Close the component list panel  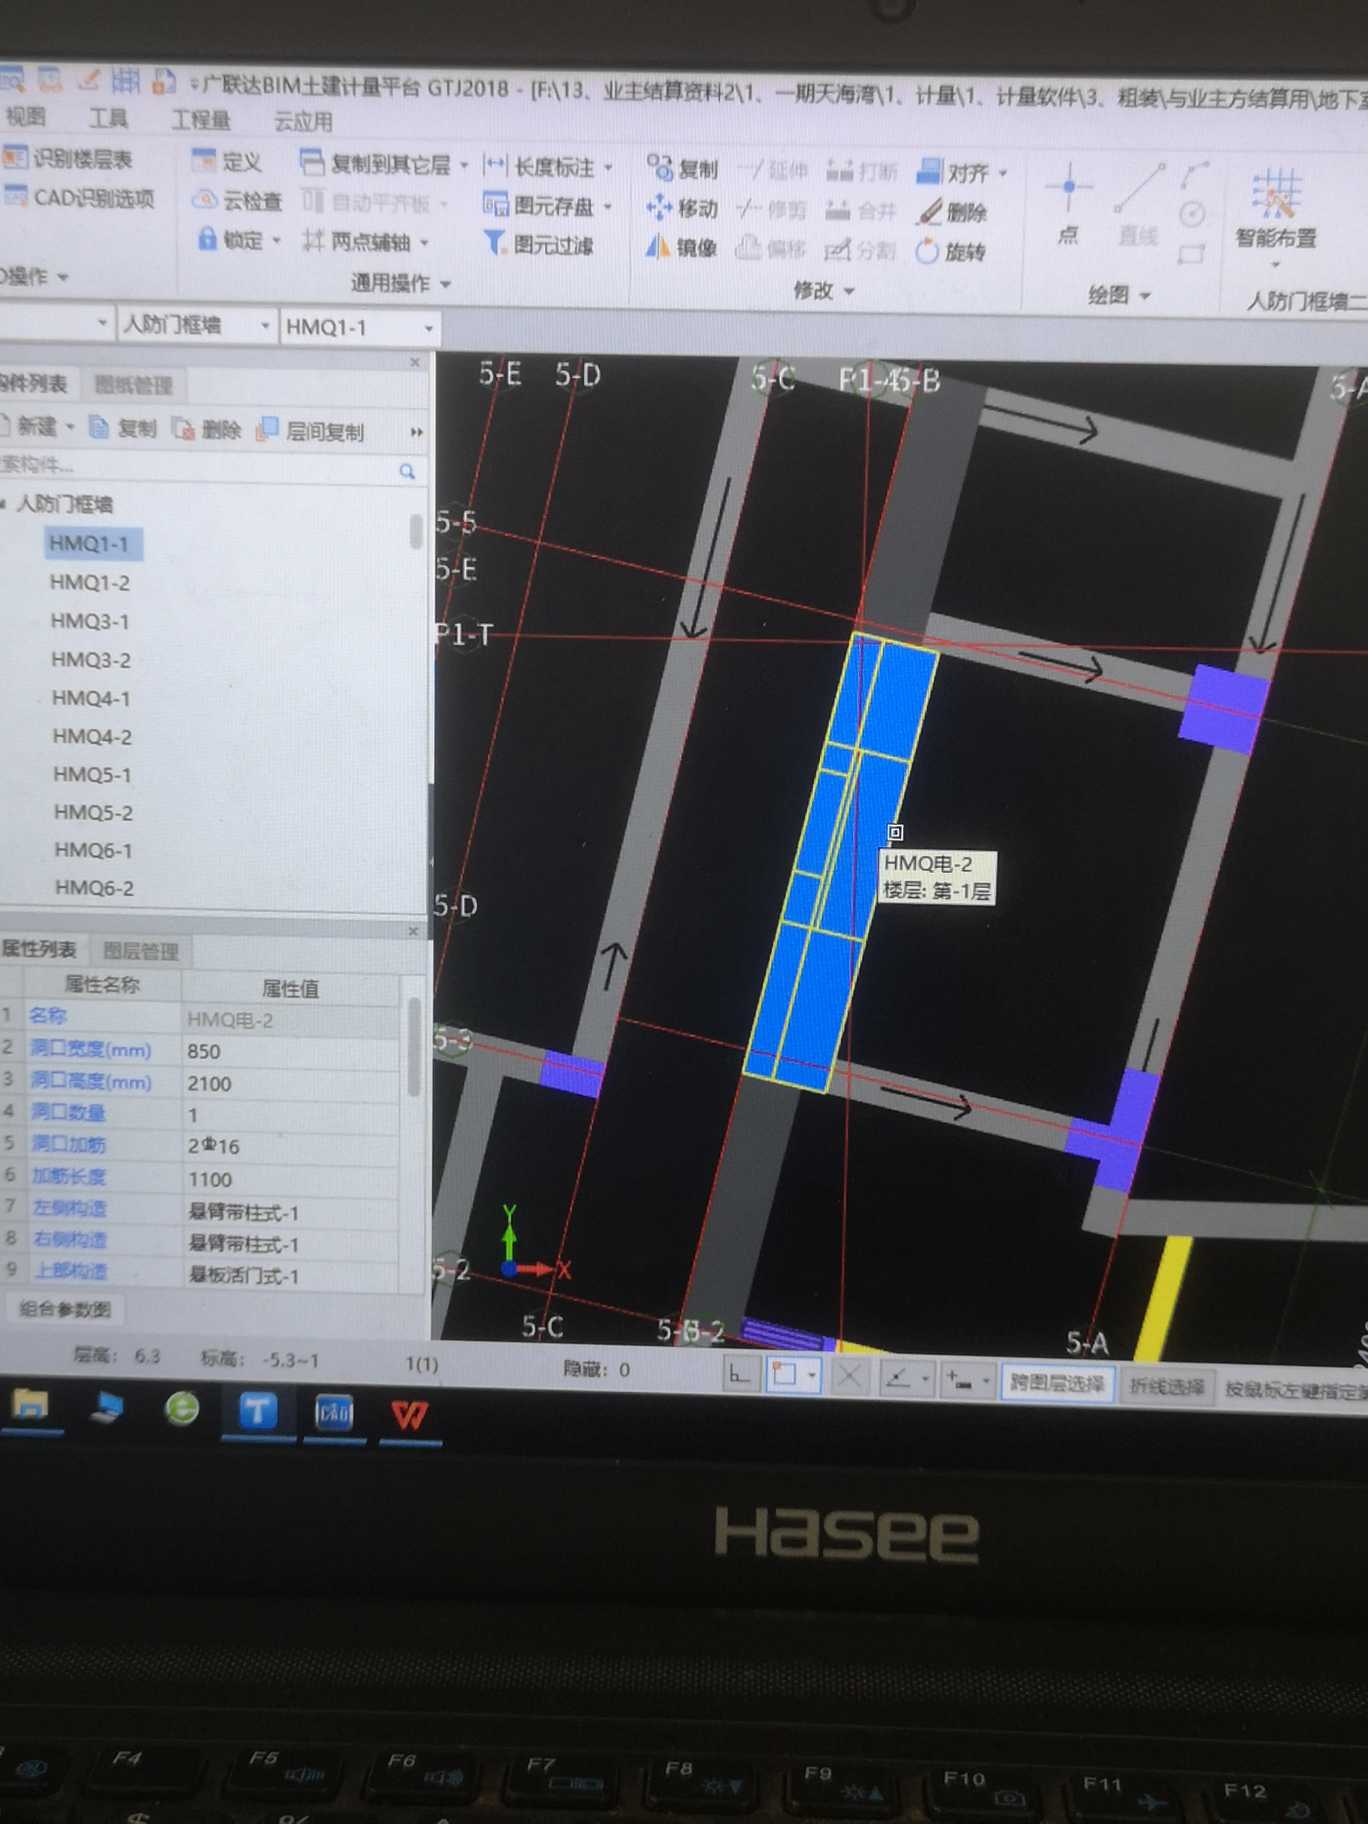pos(415,362)
